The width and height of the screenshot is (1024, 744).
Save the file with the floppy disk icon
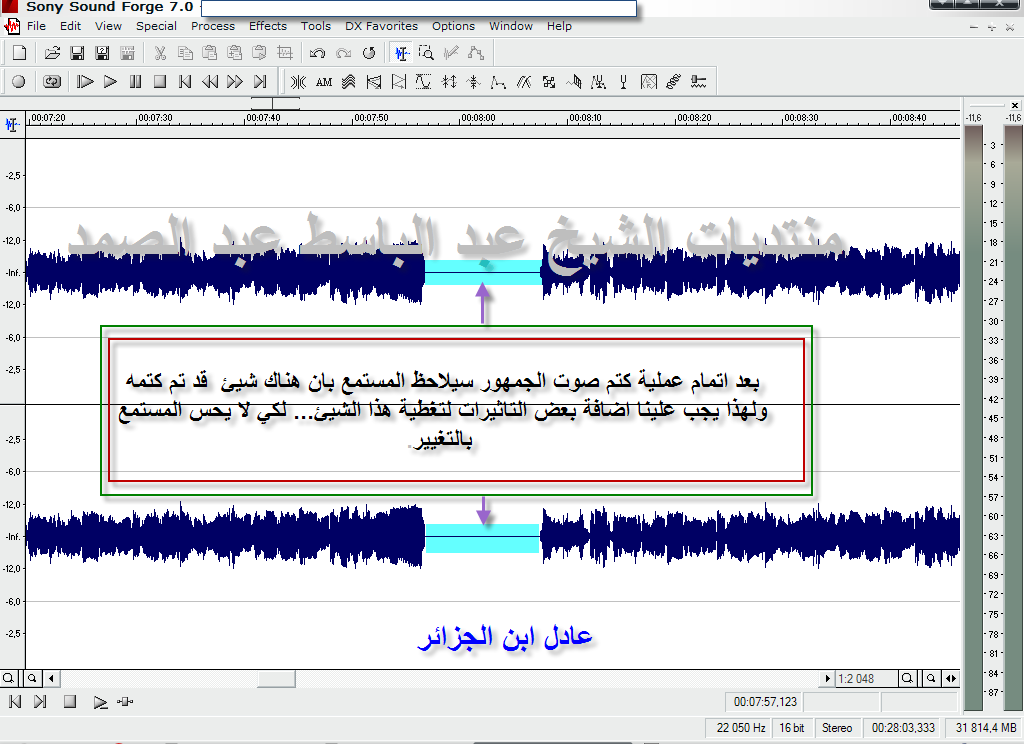pos(77,53)
